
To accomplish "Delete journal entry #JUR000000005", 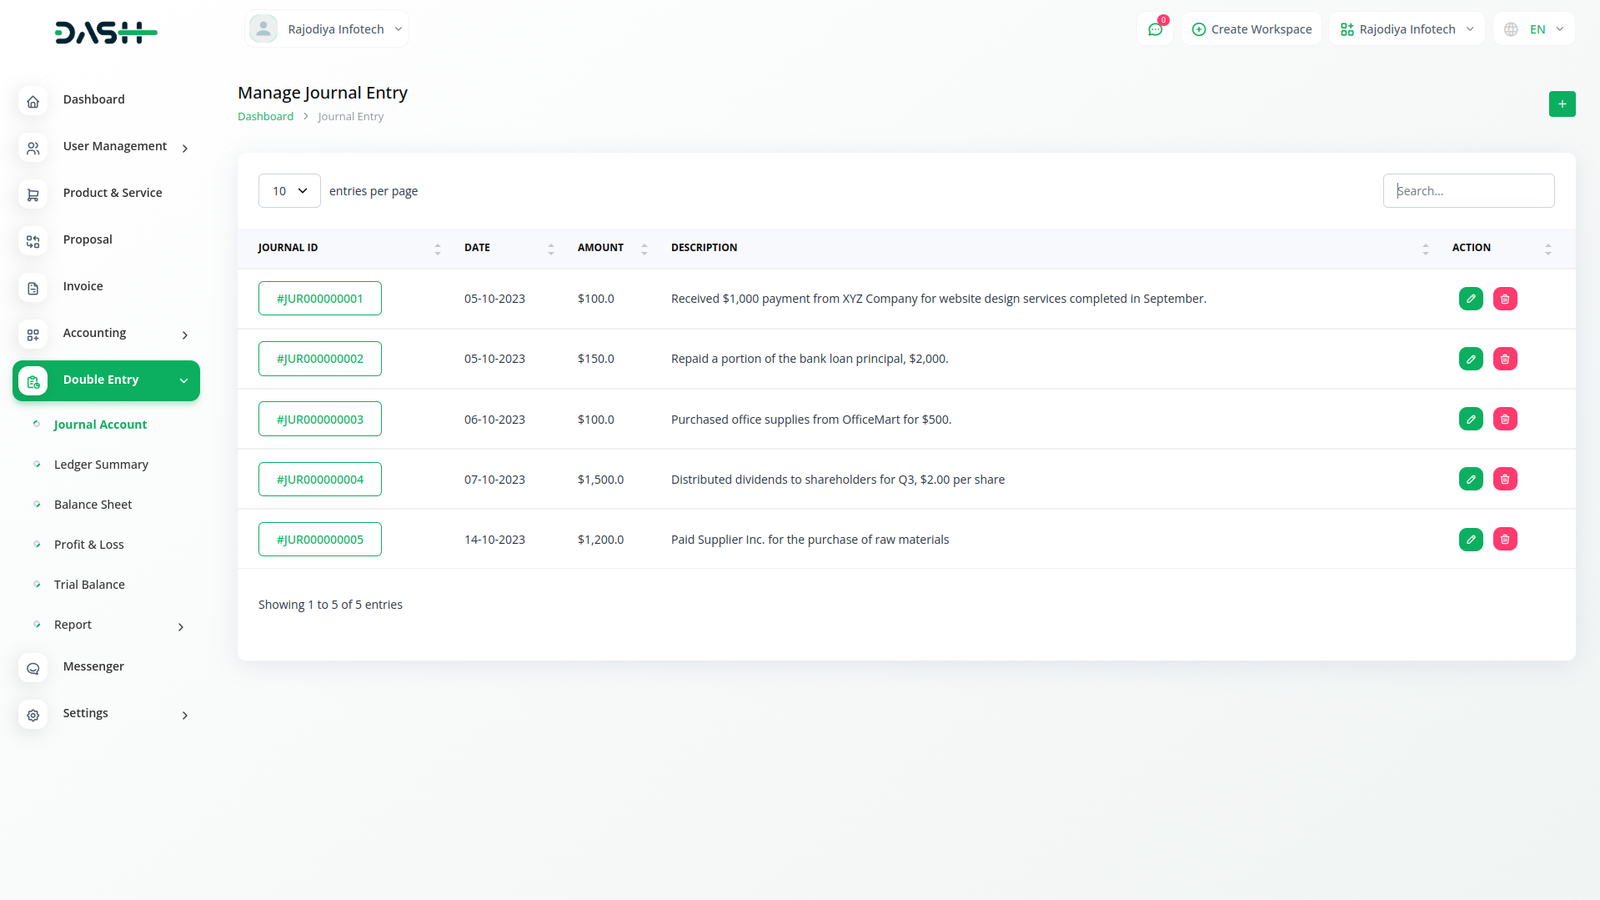I will [x=1505, y=539].
